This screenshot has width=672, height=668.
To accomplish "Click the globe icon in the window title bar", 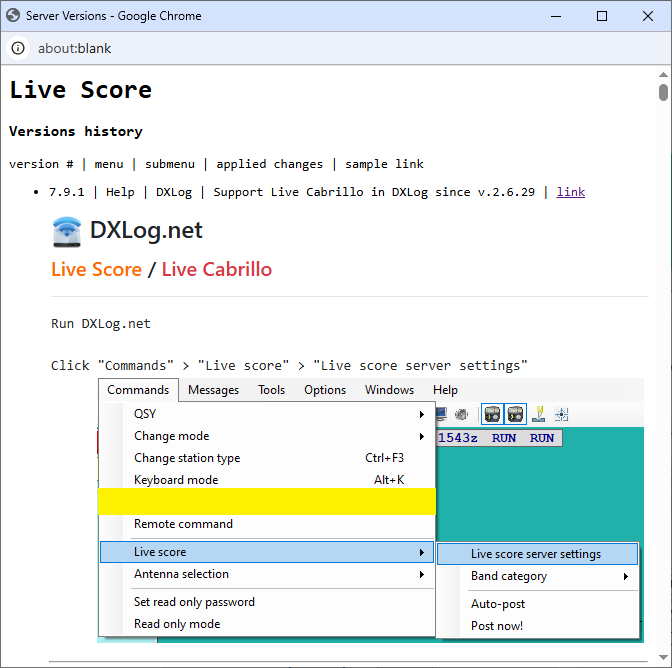I will pyautogui.click(x=13, y=15).
